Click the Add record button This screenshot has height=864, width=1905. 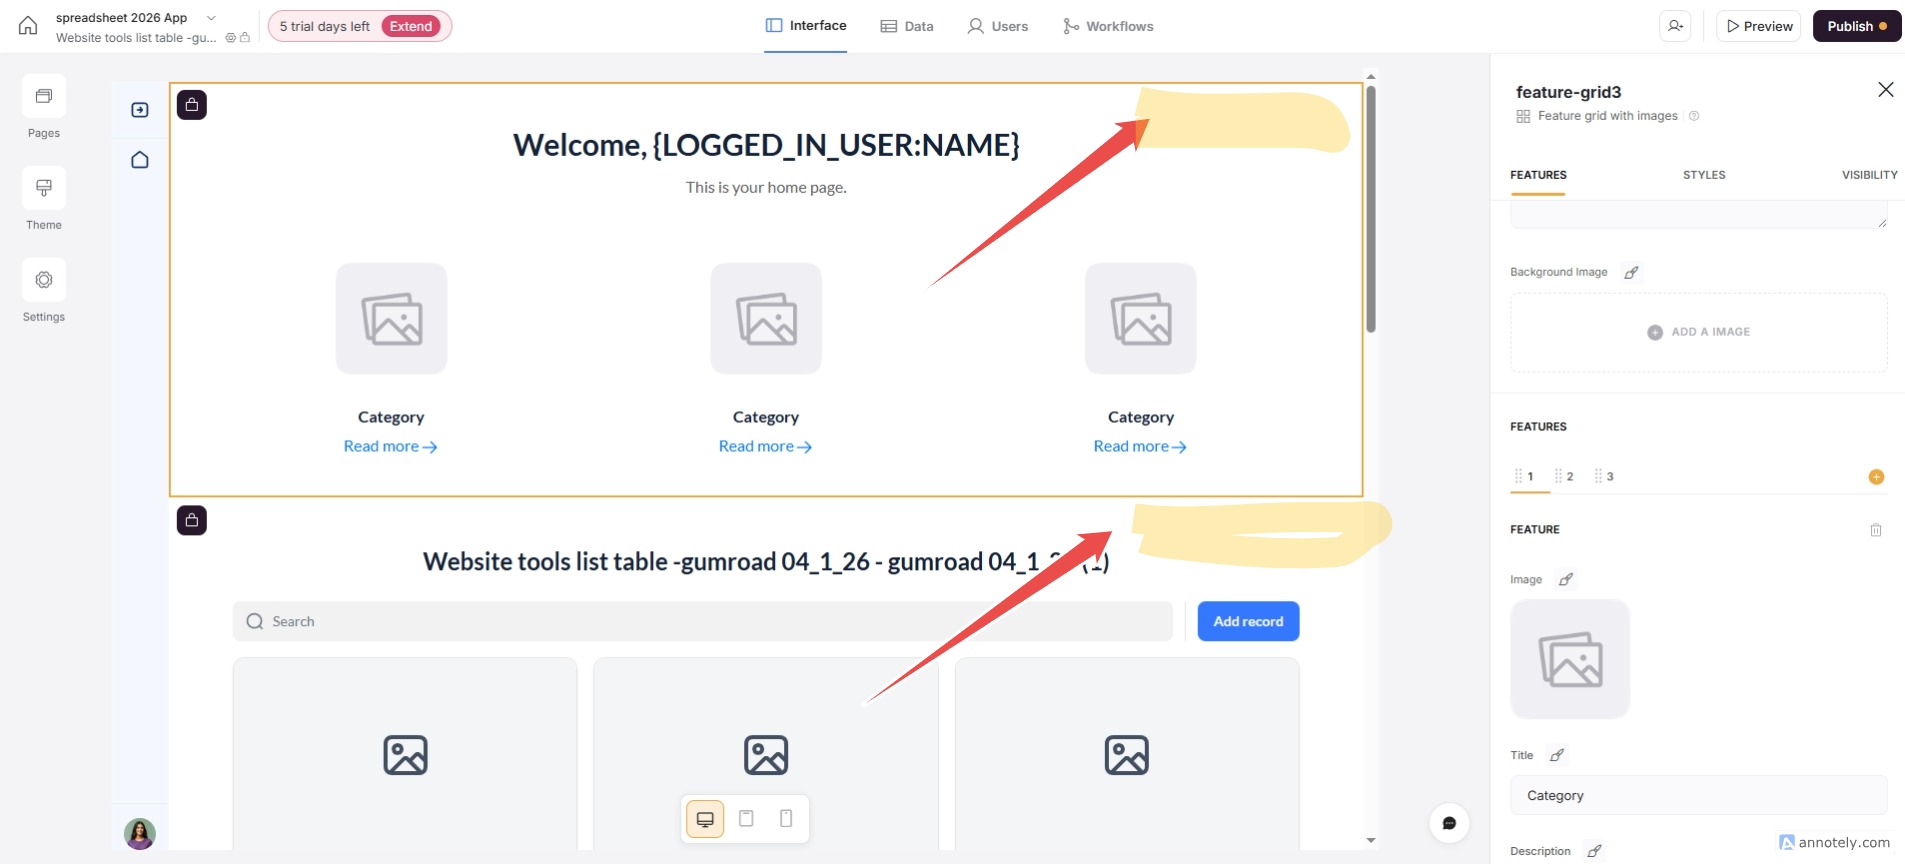click(1248, 621)
